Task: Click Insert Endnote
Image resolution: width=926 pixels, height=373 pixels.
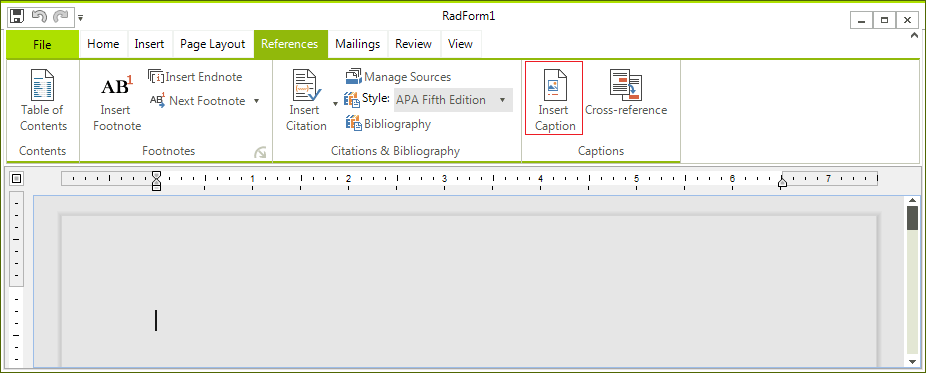Action: tap(195, 77)
